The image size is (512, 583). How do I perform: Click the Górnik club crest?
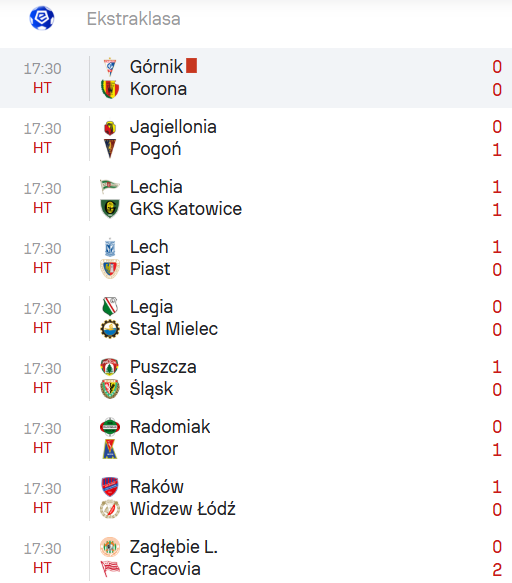coord(110,67)
